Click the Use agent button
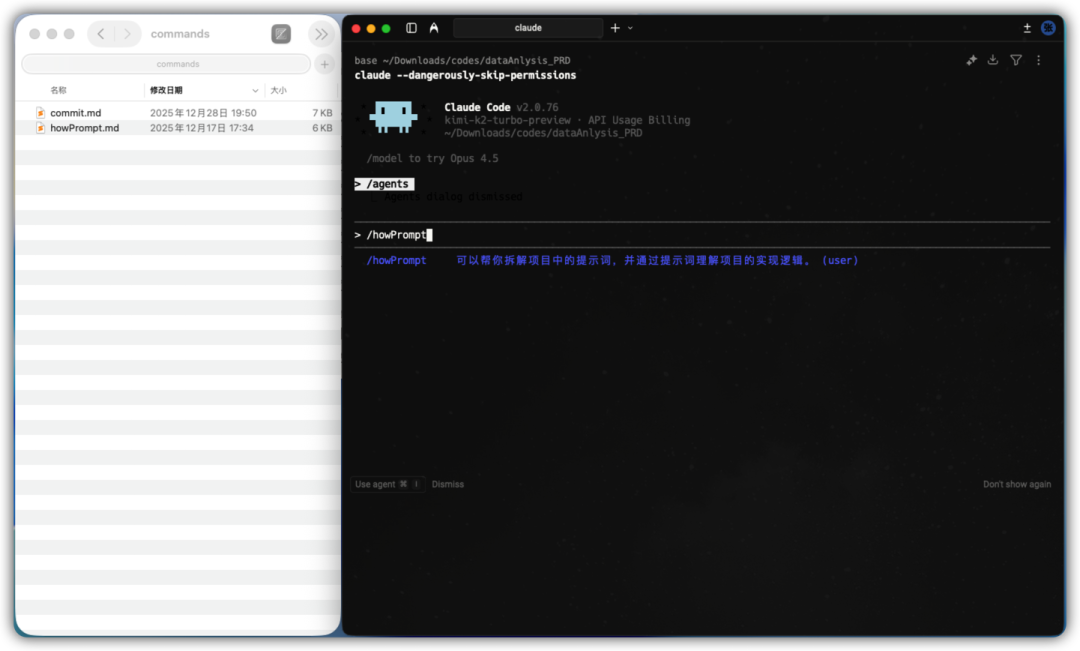The height and width of the screenshot is (651, 1080). pyautogui.click(x=386, y=484)
